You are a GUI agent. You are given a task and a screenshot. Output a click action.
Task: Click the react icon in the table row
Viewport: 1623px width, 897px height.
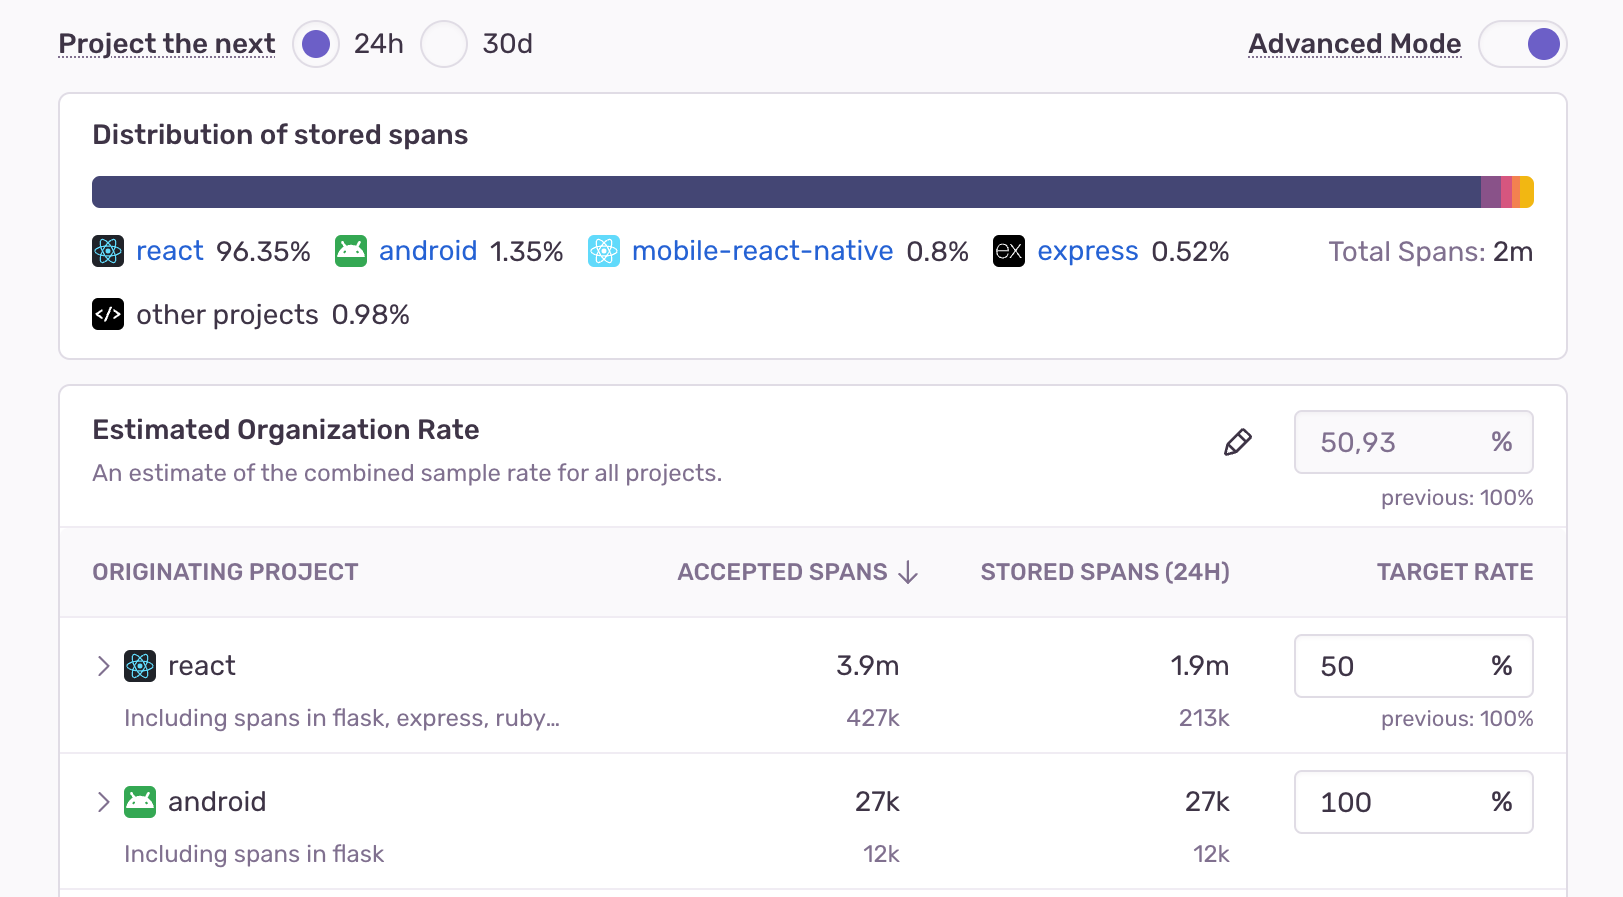pos(140,666)
